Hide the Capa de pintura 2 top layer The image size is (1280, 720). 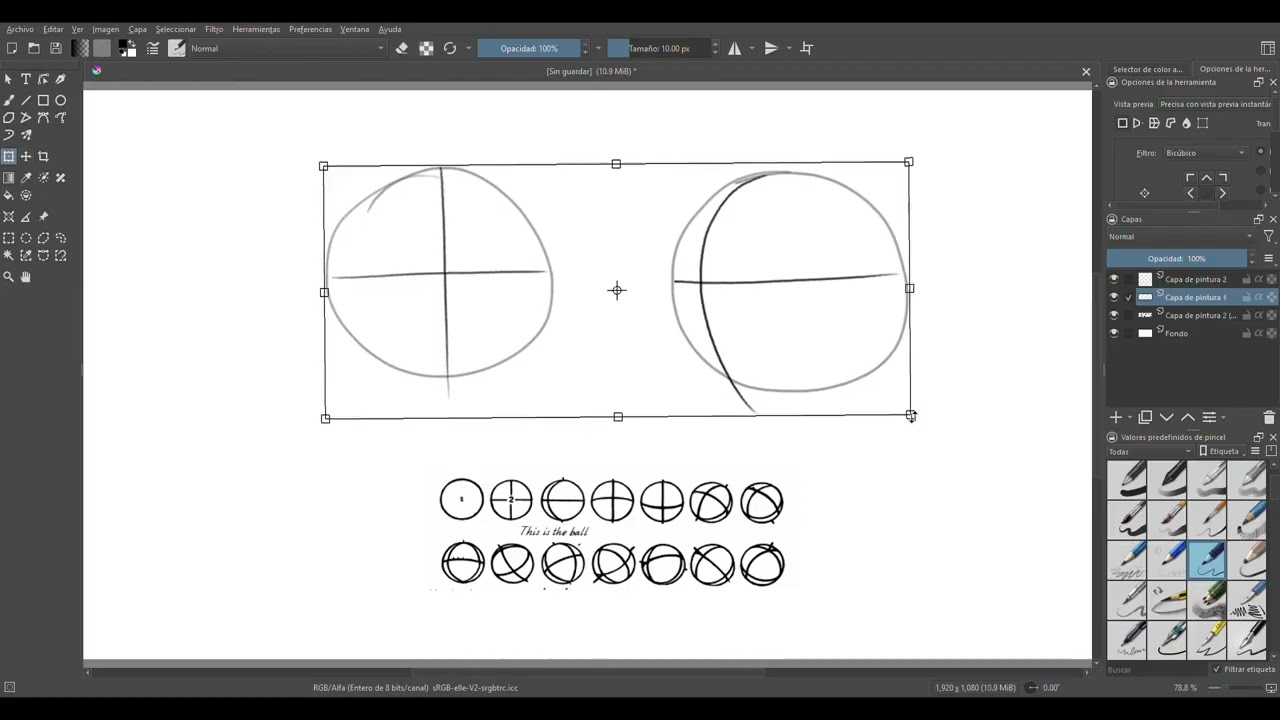coord(1114,279)
